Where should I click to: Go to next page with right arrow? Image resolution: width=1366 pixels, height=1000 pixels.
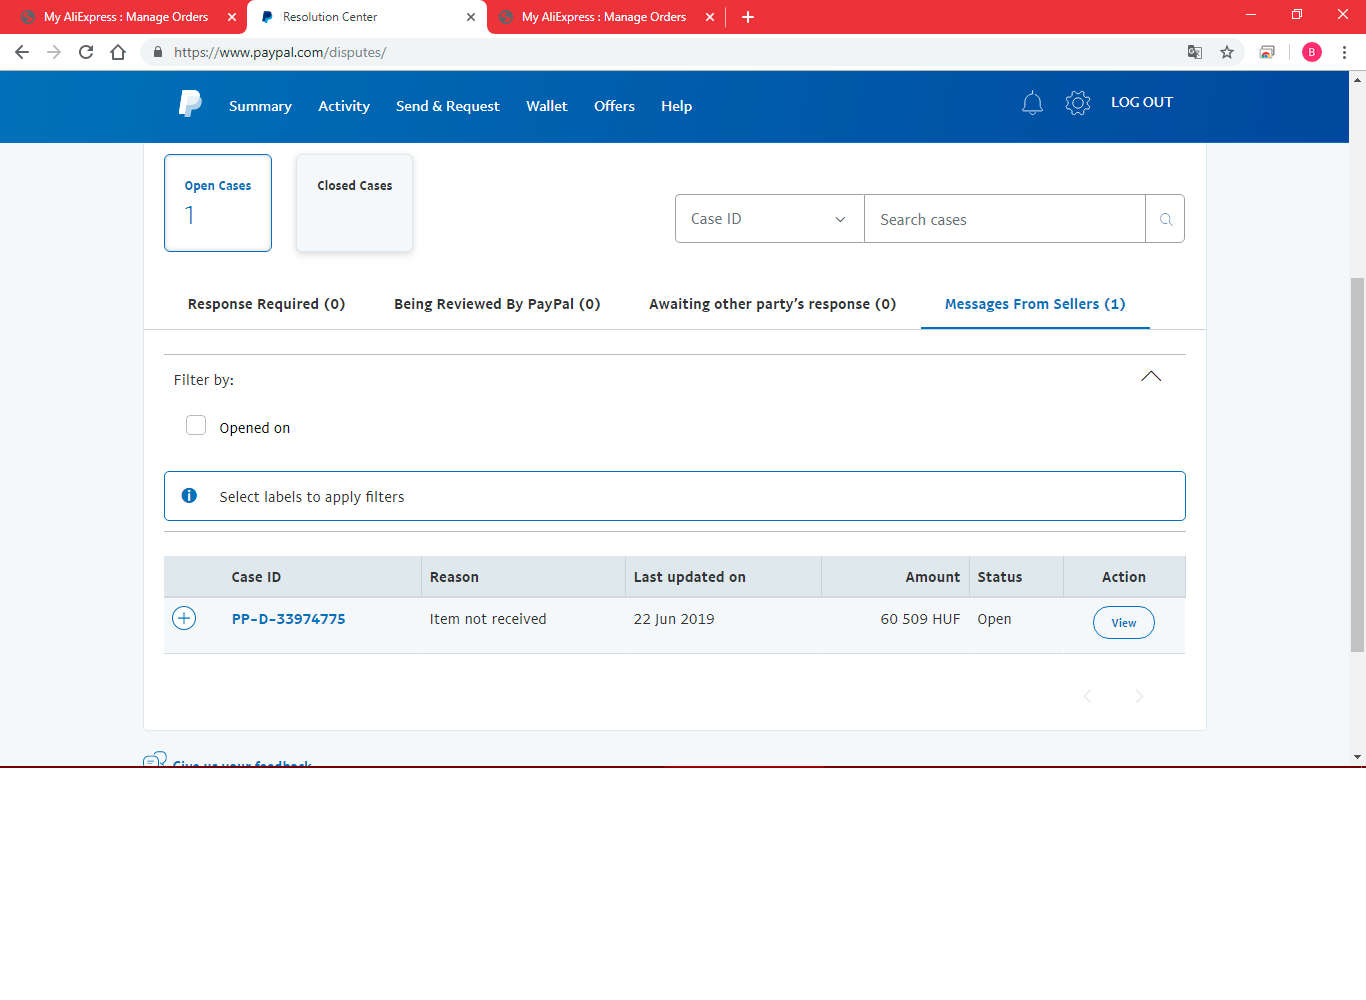click(x=1139, y=696)
